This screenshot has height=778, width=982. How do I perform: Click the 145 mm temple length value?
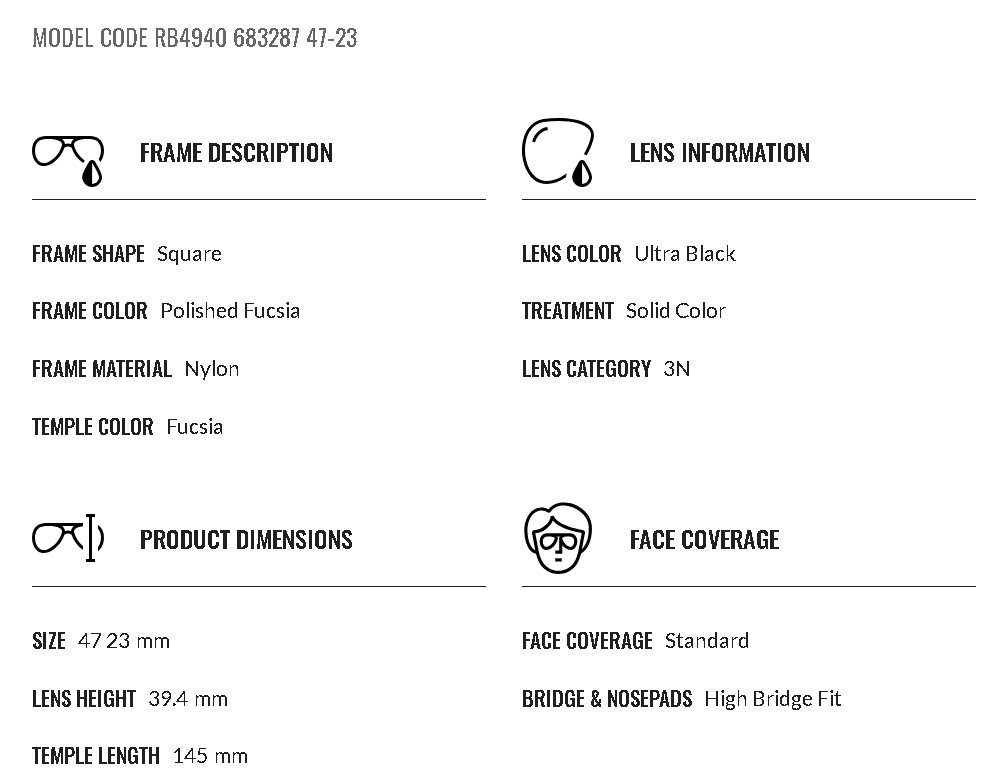click(x=210, y=756)
